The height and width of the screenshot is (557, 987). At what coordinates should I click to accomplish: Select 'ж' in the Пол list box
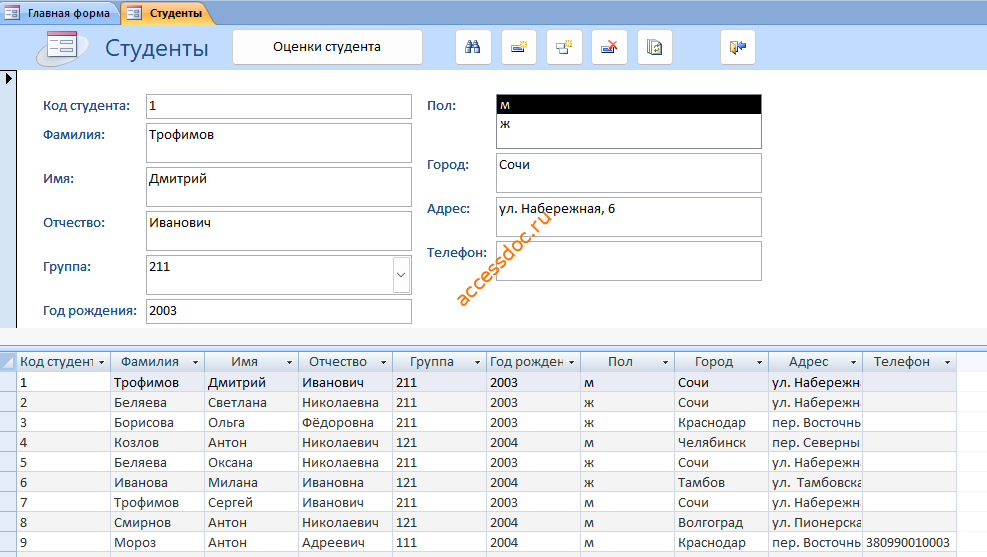[x=628, y=124]
